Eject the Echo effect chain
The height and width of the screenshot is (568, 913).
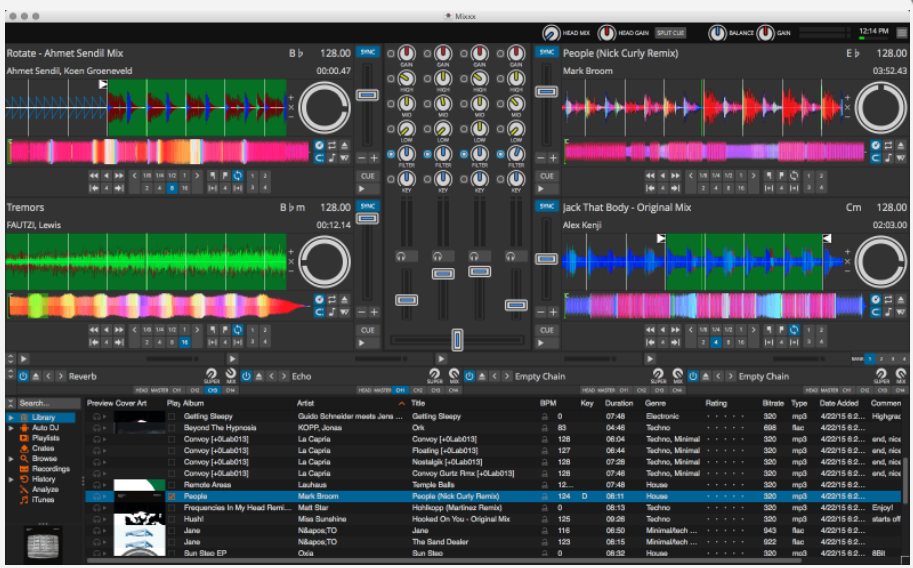259,376
